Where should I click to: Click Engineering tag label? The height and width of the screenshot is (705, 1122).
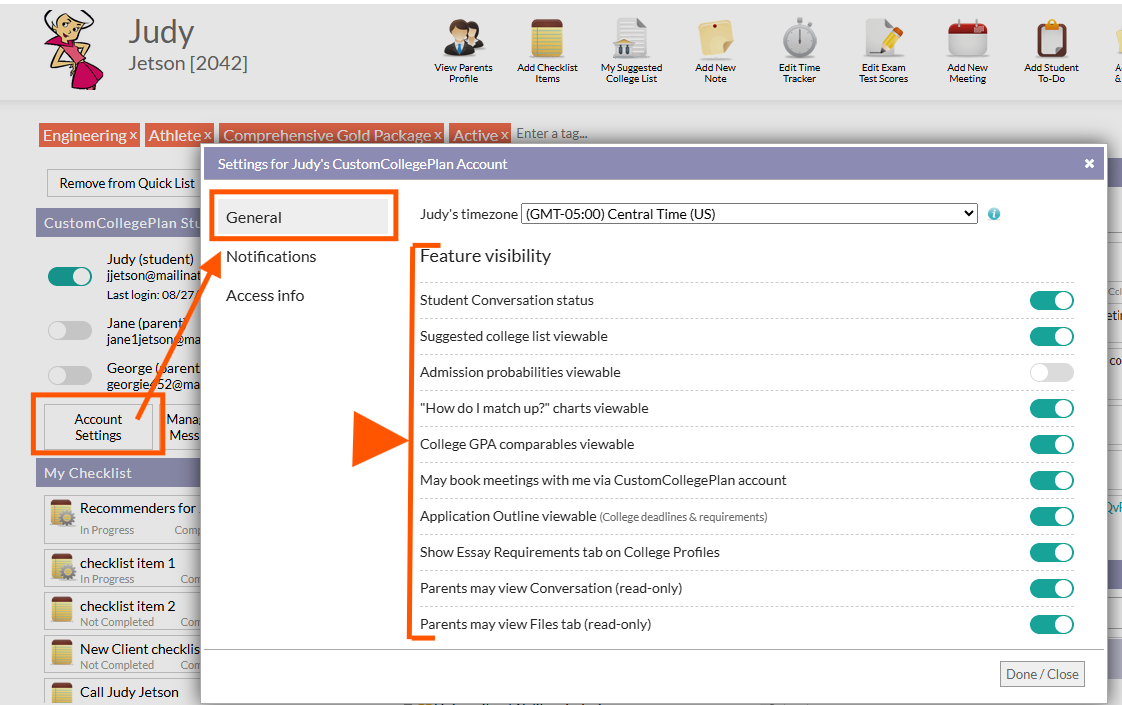coord(84,135)
